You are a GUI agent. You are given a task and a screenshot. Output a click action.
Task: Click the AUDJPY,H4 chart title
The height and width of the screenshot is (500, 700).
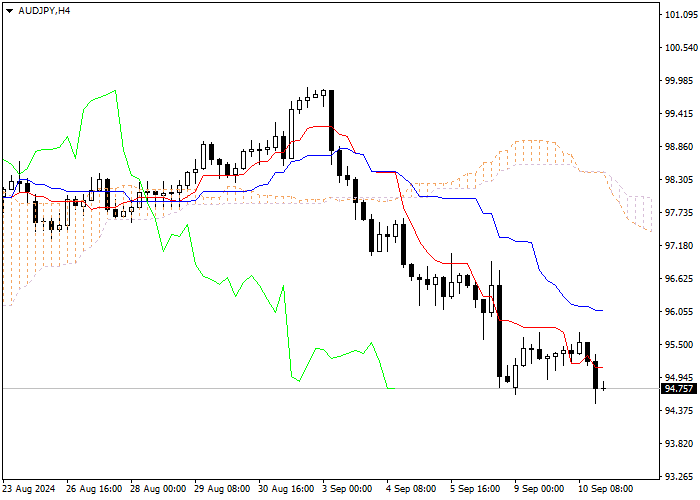click(x=44, y=11)
